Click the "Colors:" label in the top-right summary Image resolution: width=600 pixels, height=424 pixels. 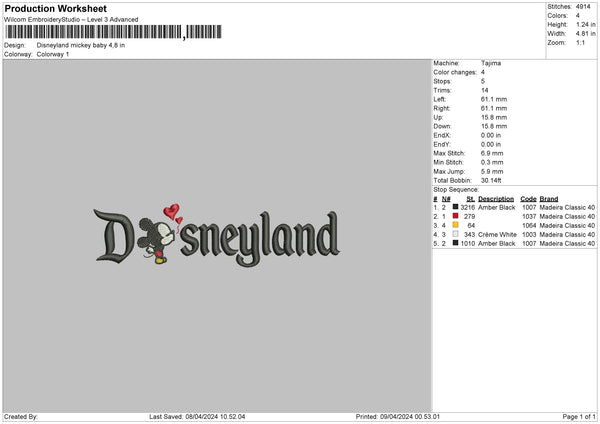pyautogui.click(x=557, y=16)
